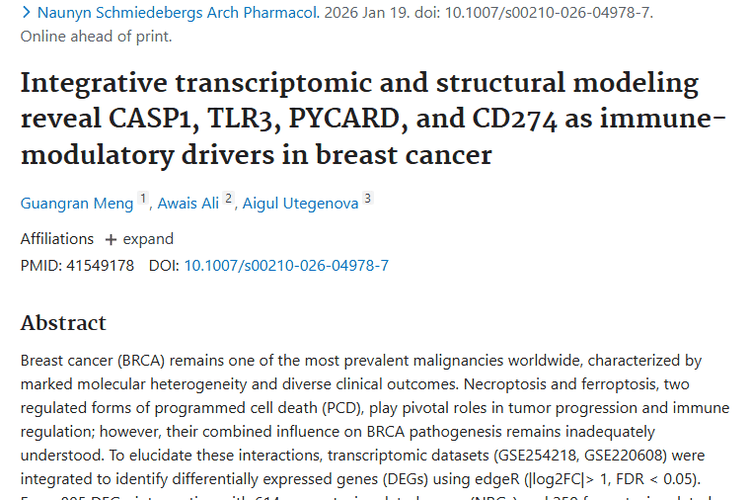The width and height of the screenshot is (750, 500).
Task: Click the plus icon beside Affiliations
Action: [x=111, y=240]
